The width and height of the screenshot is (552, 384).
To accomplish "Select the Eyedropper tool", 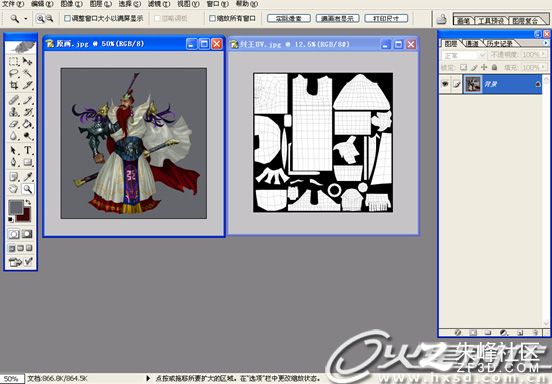I will [27, 177].
